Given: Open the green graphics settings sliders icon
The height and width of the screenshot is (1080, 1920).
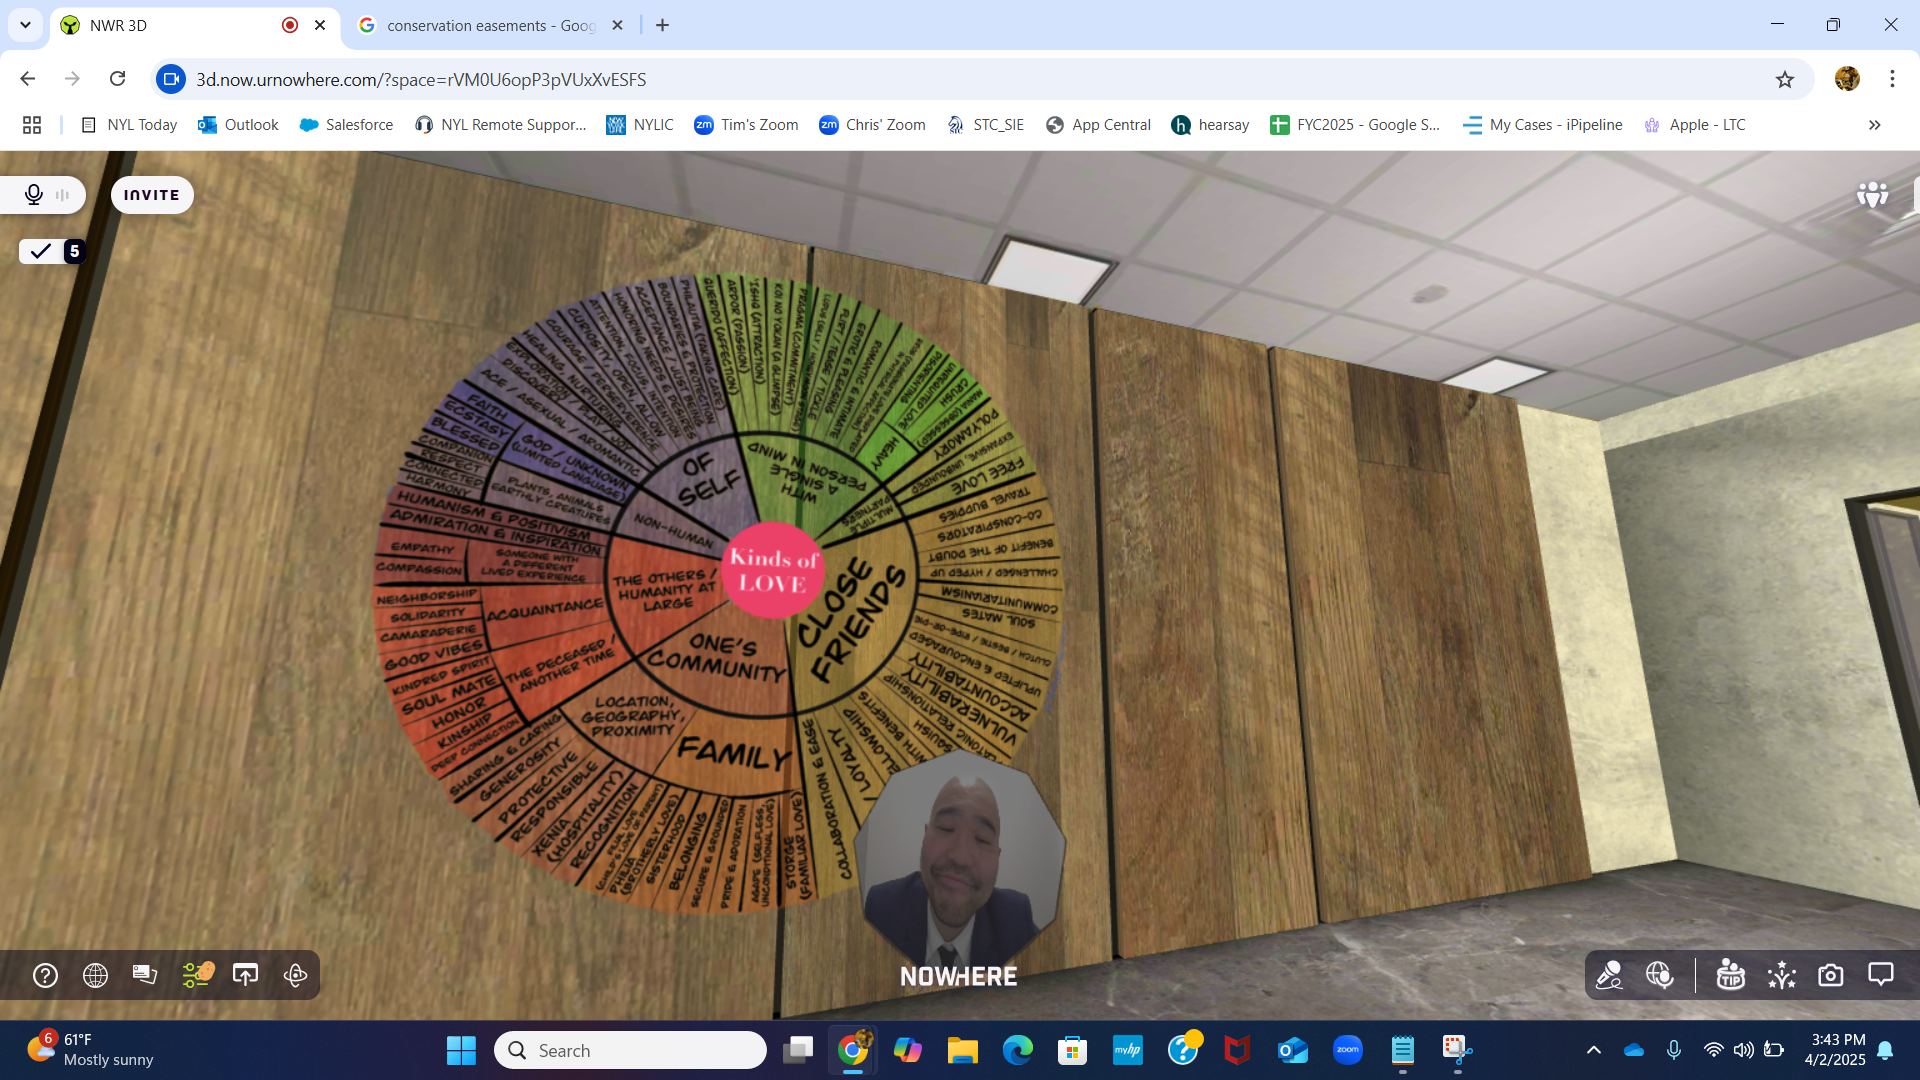Looking at the screenshot, I should (x=197, y=975).
